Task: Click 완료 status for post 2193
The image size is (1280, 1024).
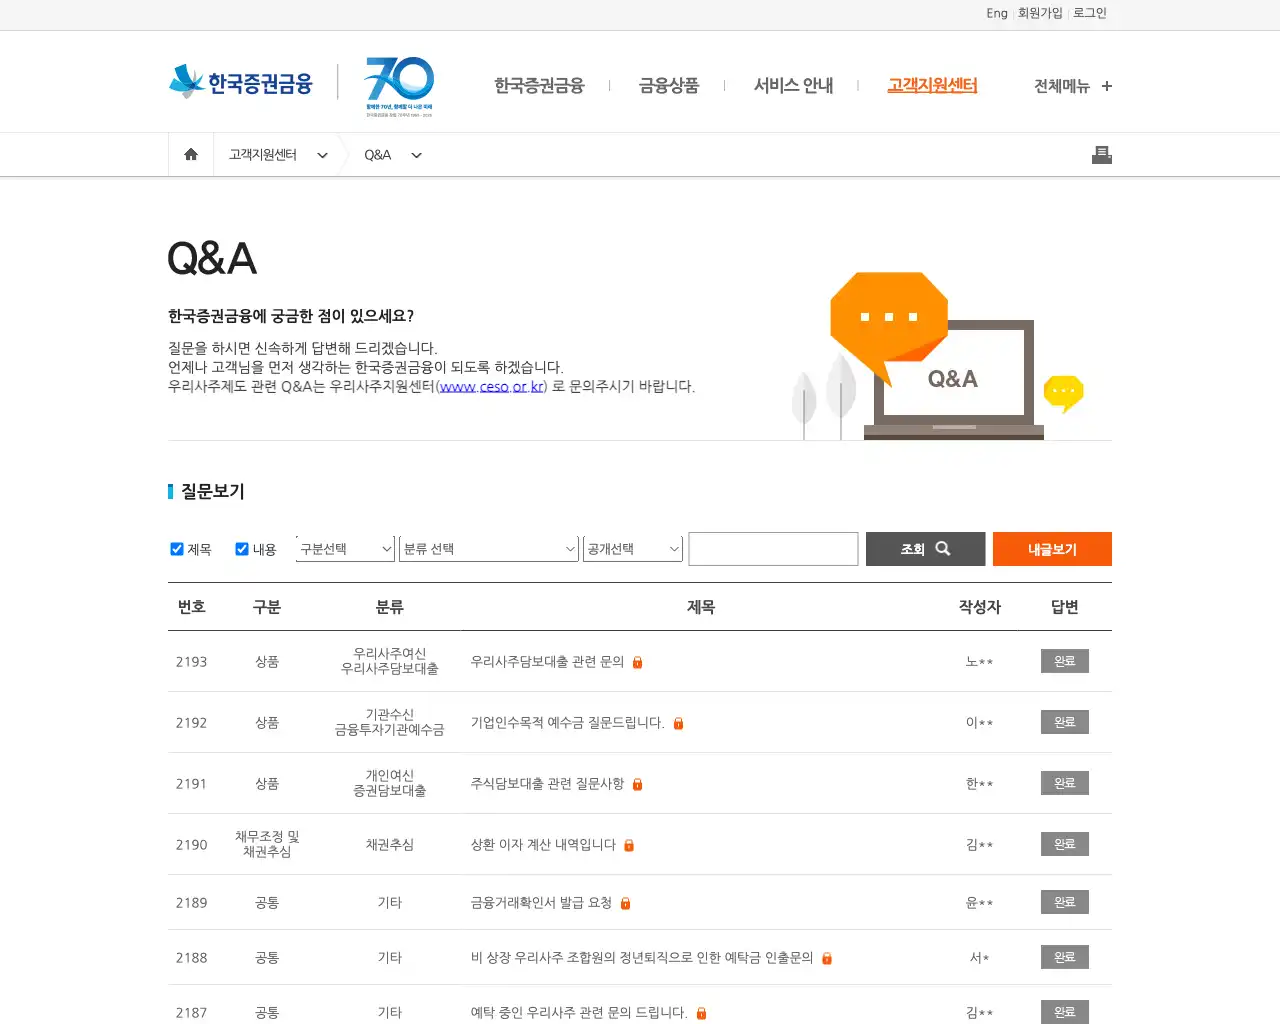Action: [x=1065, y=661]
